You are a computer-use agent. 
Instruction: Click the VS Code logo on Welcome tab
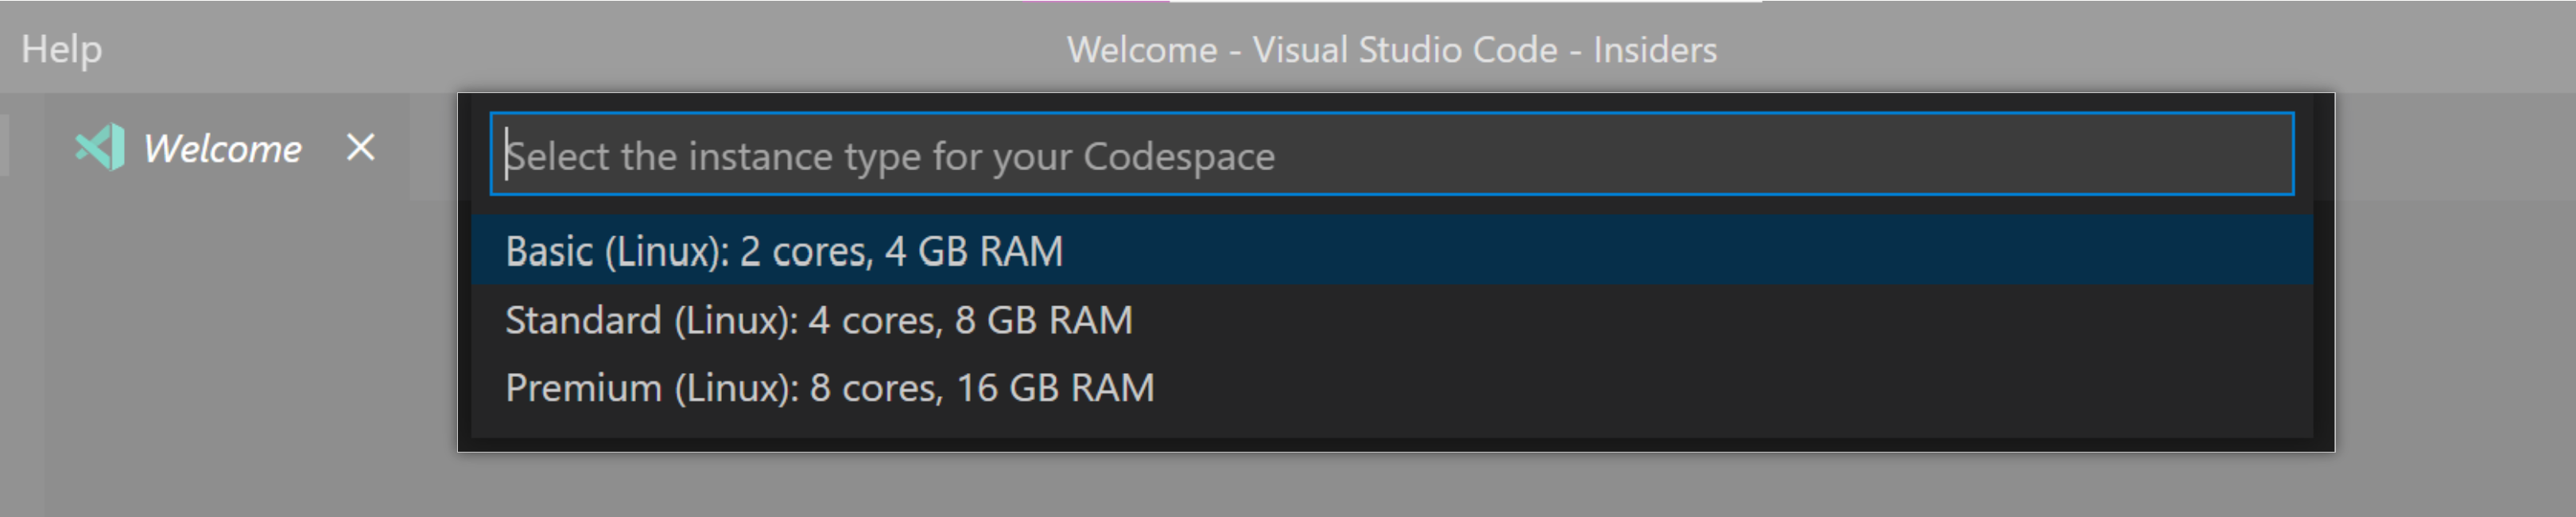tap(100, 148)
